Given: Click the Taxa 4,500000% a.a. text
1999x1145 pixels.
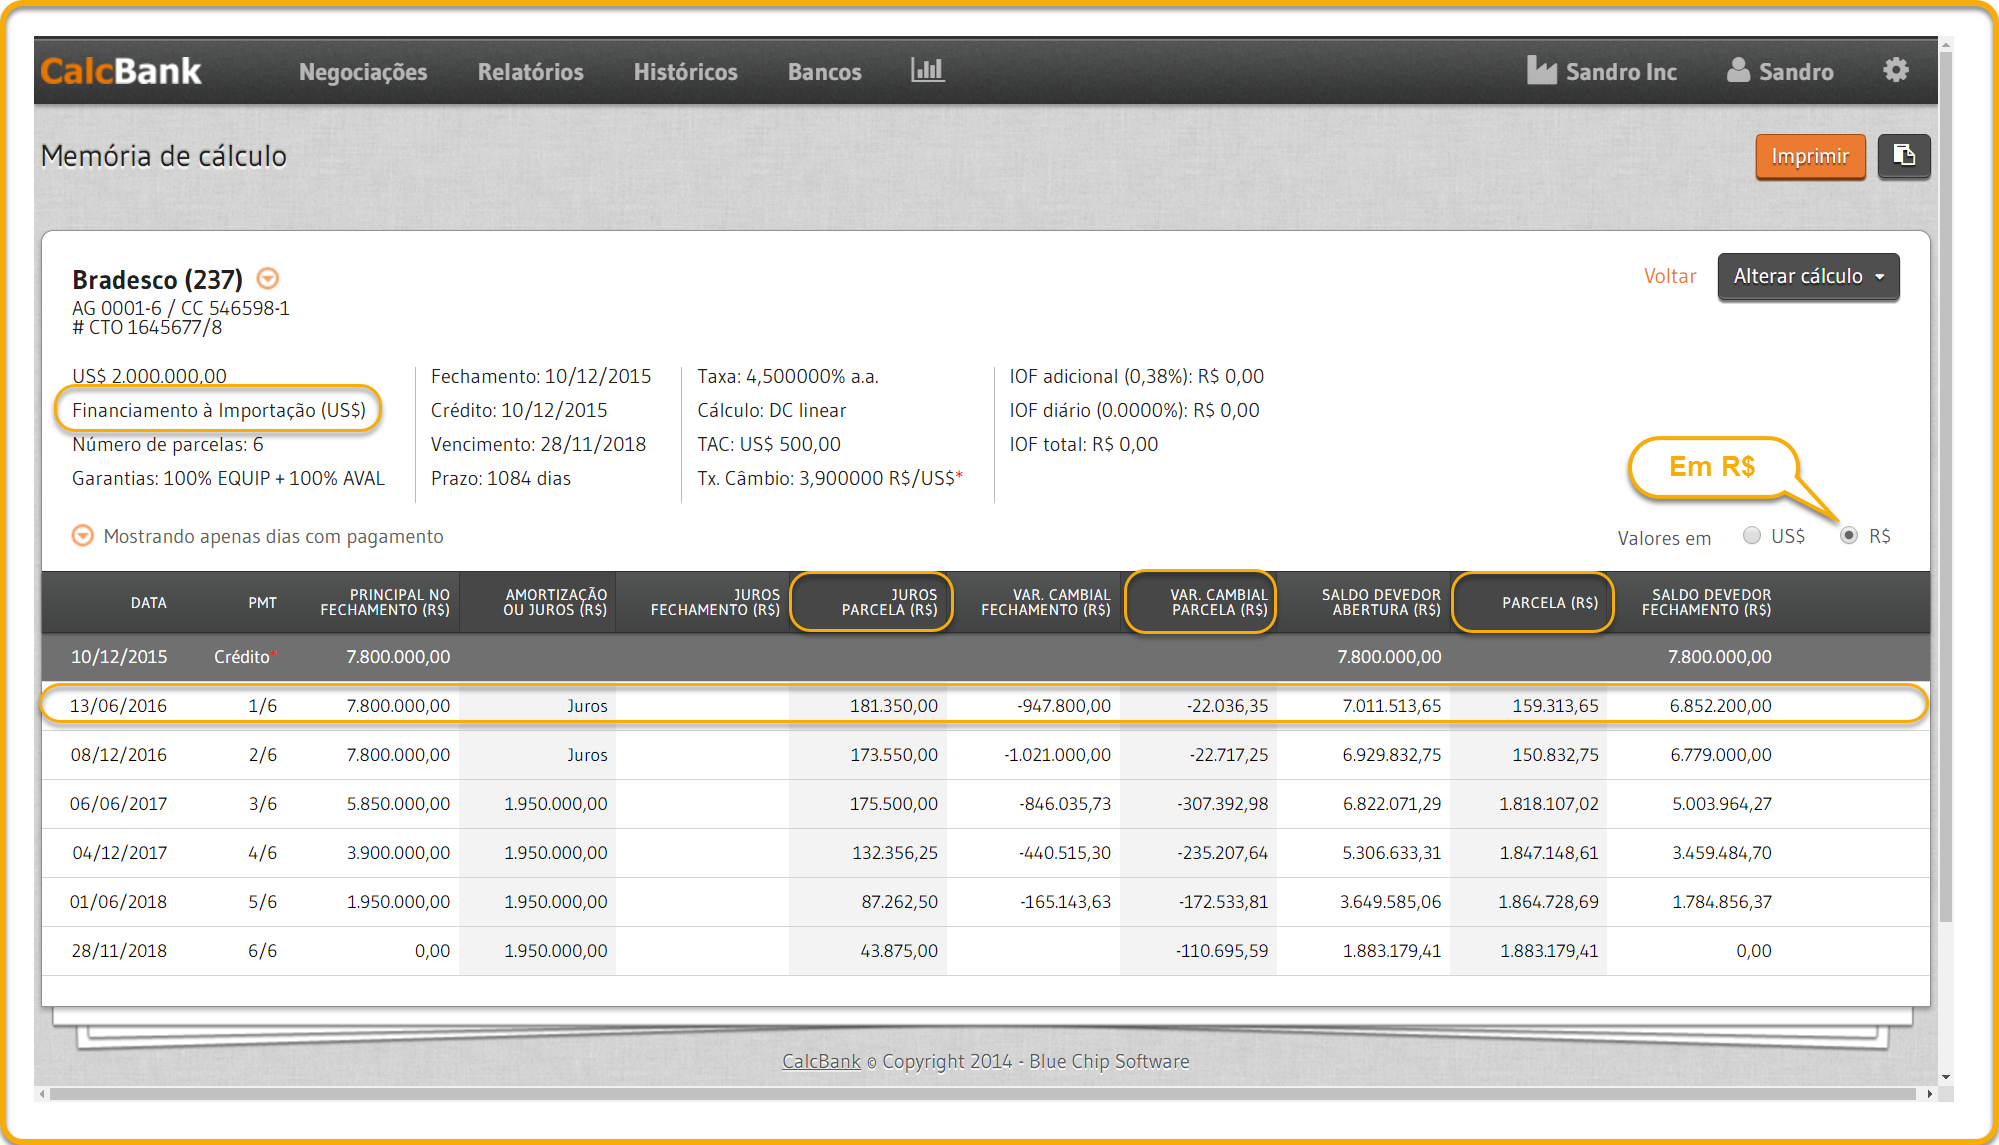Looking at the screenshot, I should tap(788, 376).
